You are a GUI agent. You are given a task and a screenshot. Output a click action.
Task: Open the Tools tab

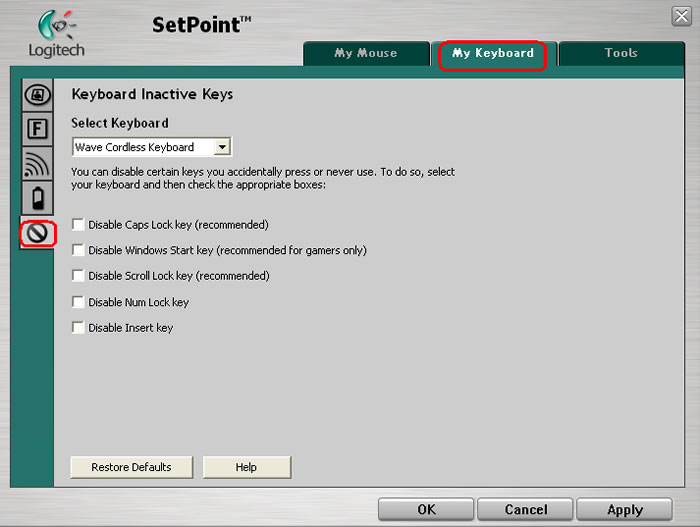621,53
